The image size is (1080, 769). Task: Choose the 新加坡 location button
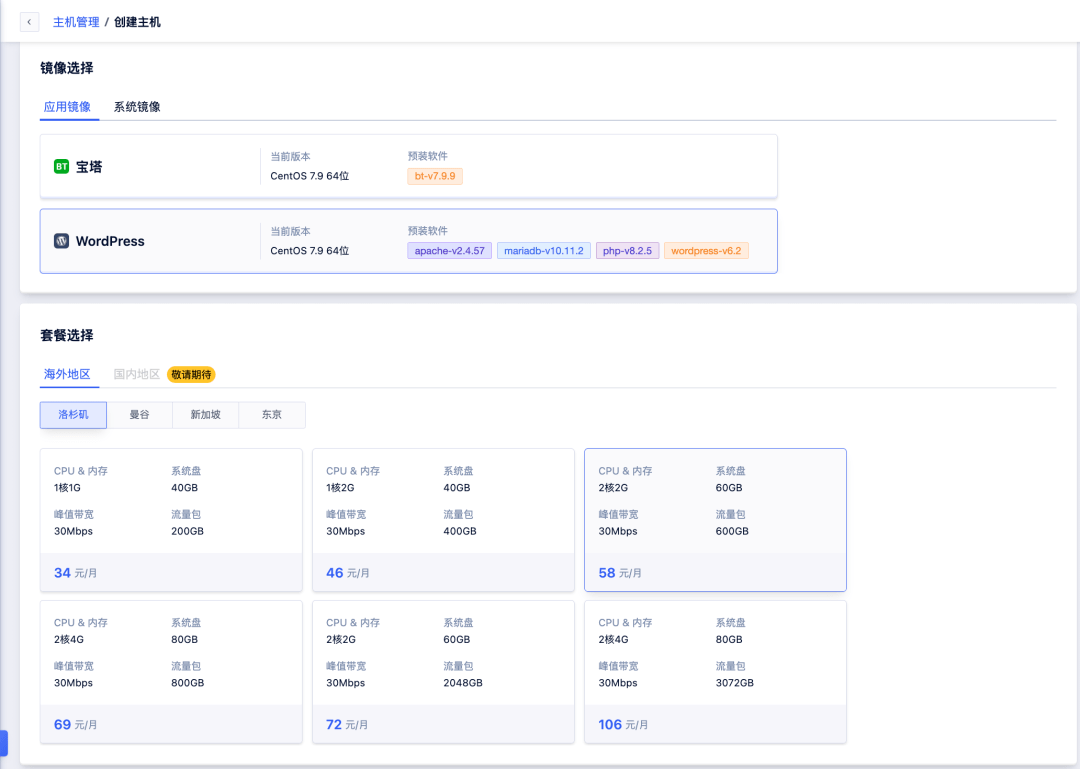205,415
